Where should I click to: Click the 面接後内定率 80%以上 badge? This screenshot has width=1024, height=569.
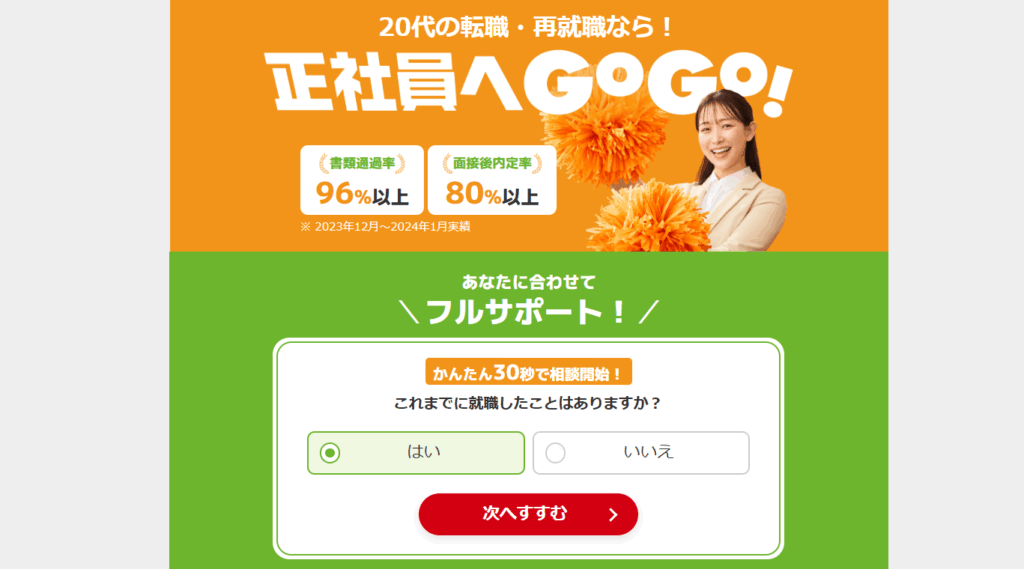pos(492,180)
